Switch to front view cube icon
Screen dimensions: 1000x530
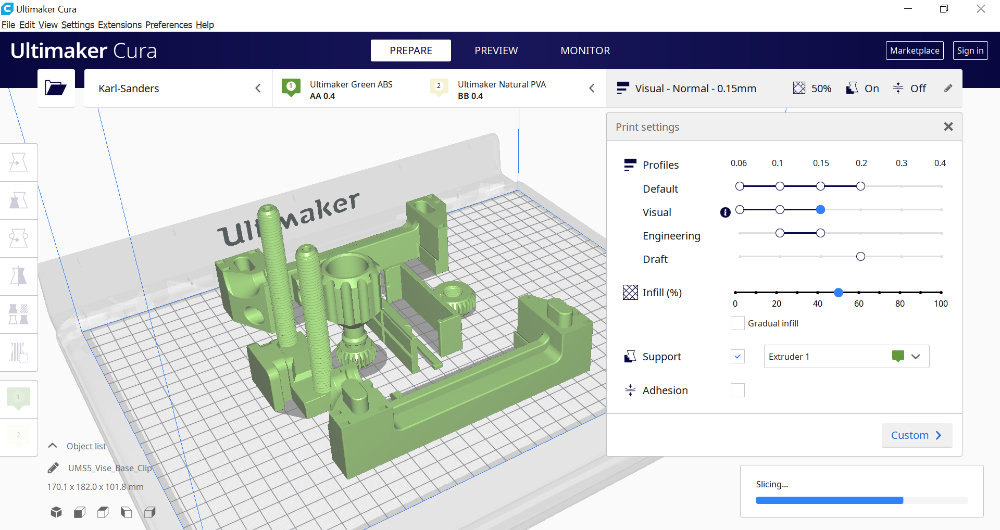point(80,512)
